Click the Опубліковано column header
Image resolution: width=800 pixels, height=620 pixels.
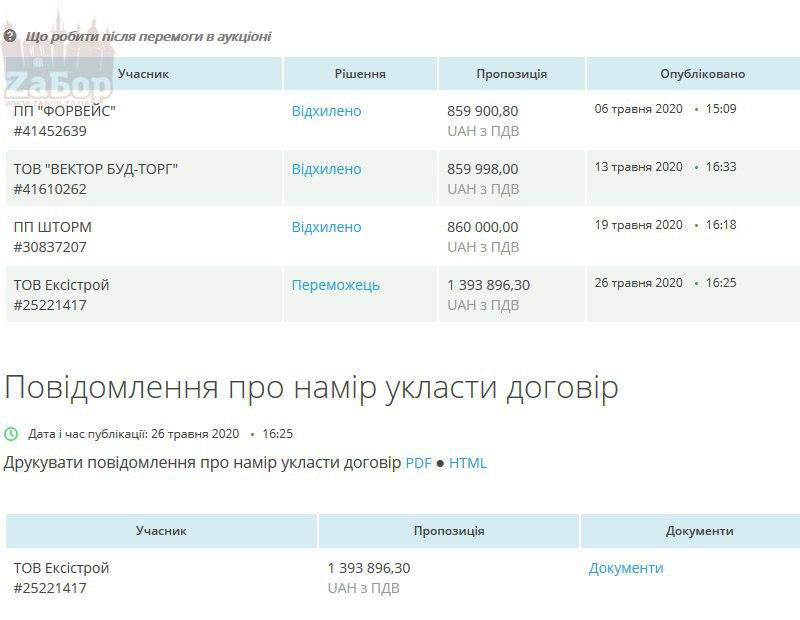pos(702,74)
